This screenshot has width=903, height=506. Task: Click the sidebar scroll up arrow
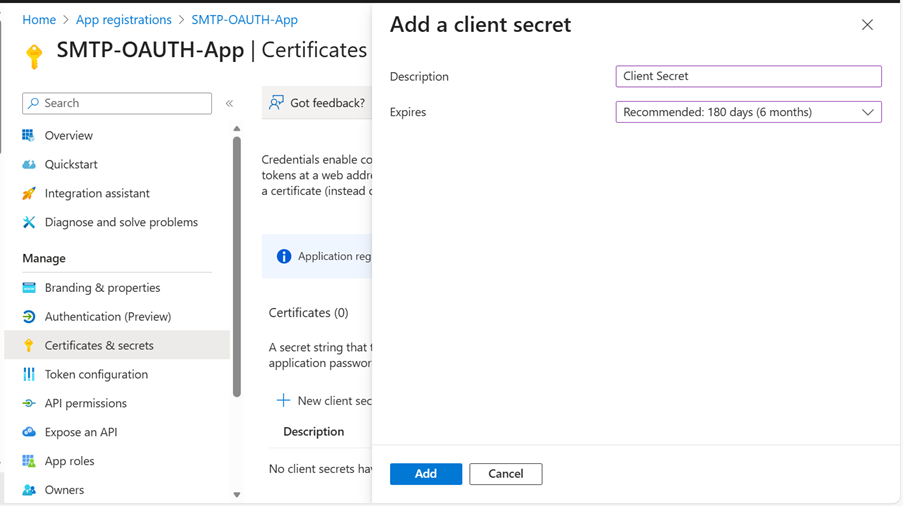tap(237, 128)
